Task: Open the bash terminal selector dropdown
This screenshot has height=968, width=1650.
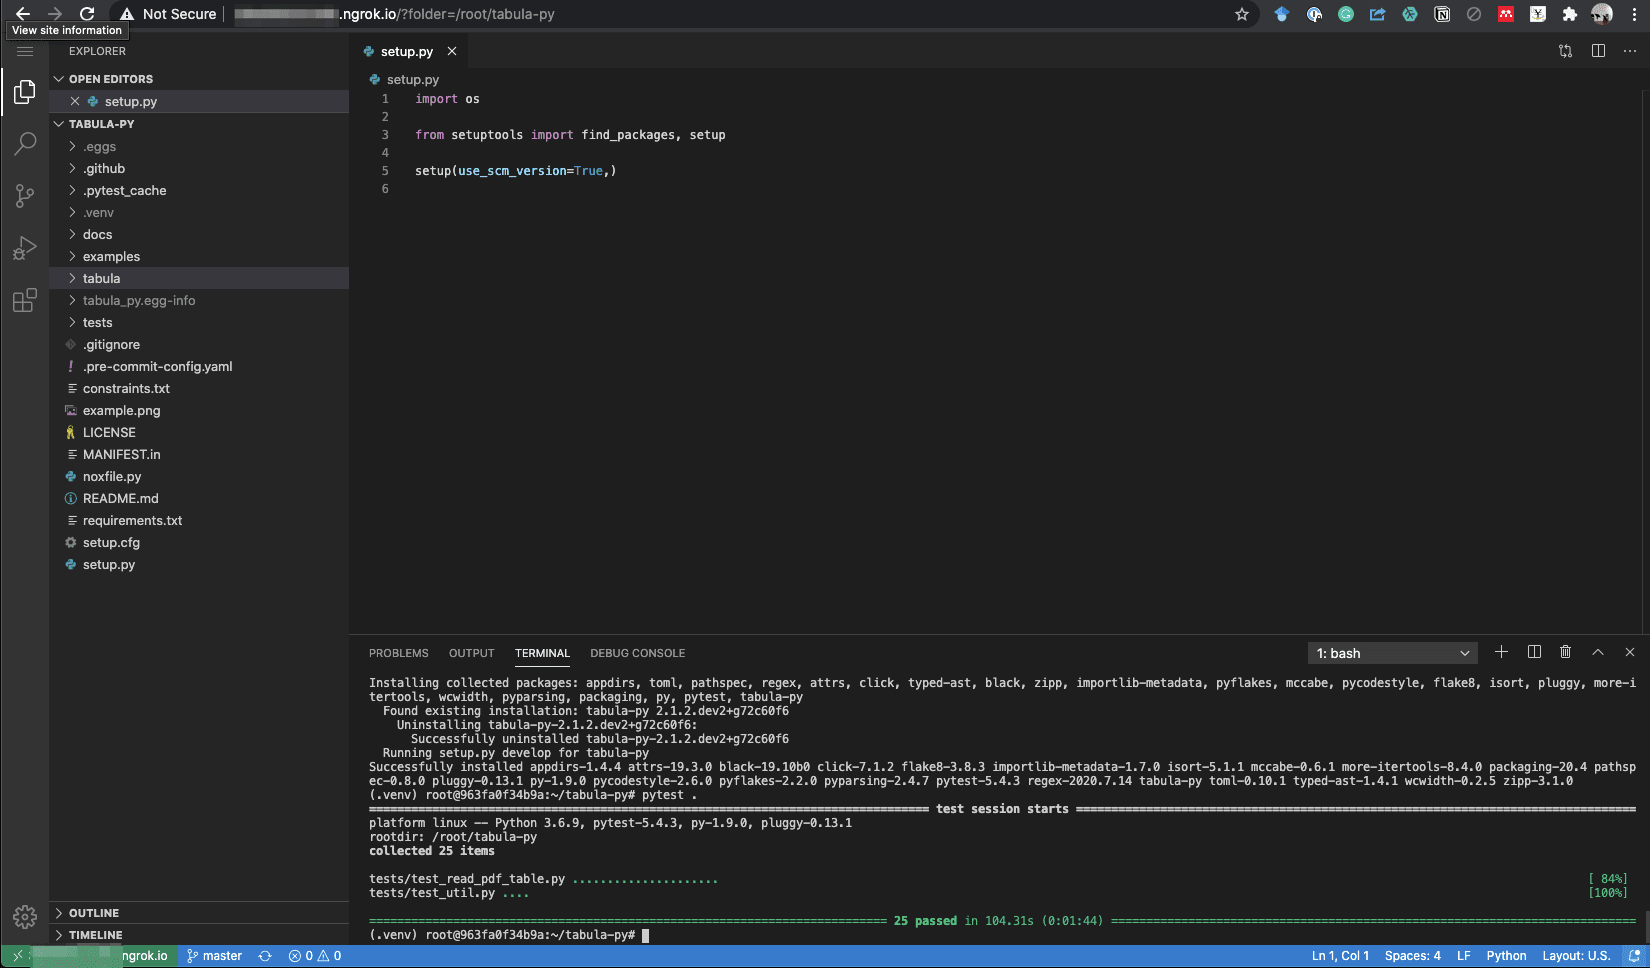Action: pyautogui.click(x=1392, y=653)
